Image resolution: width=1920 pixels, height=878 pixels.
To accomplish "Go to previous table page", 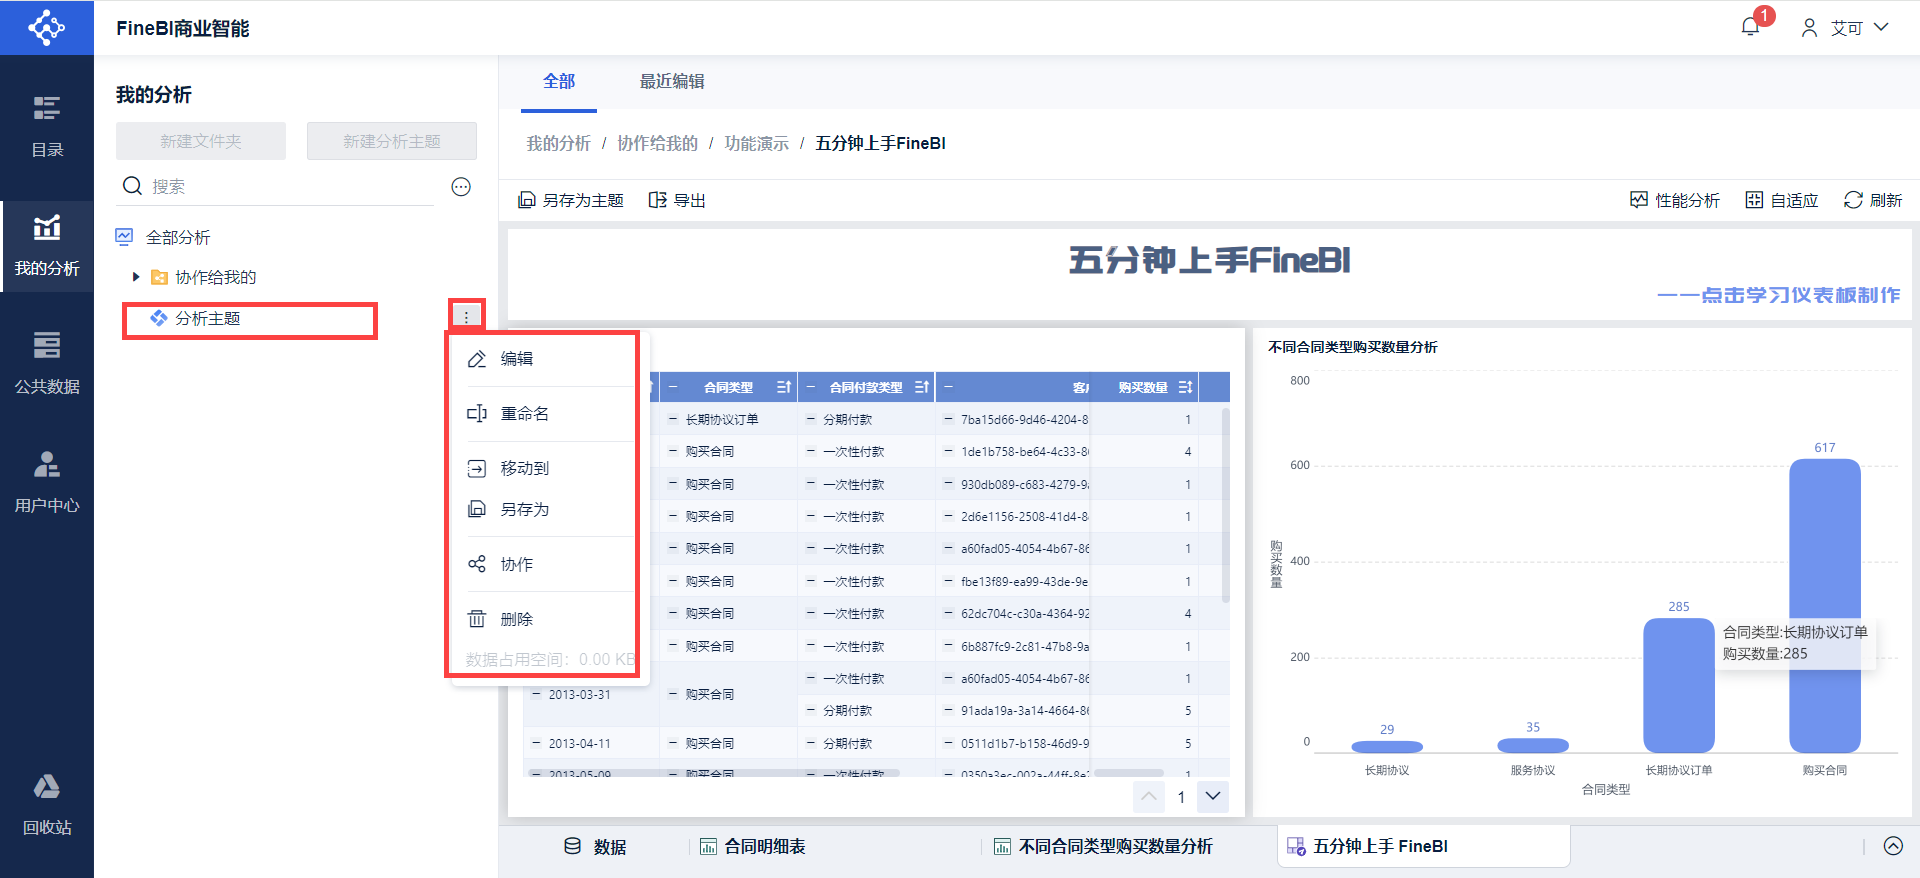I will point(1149,796).
